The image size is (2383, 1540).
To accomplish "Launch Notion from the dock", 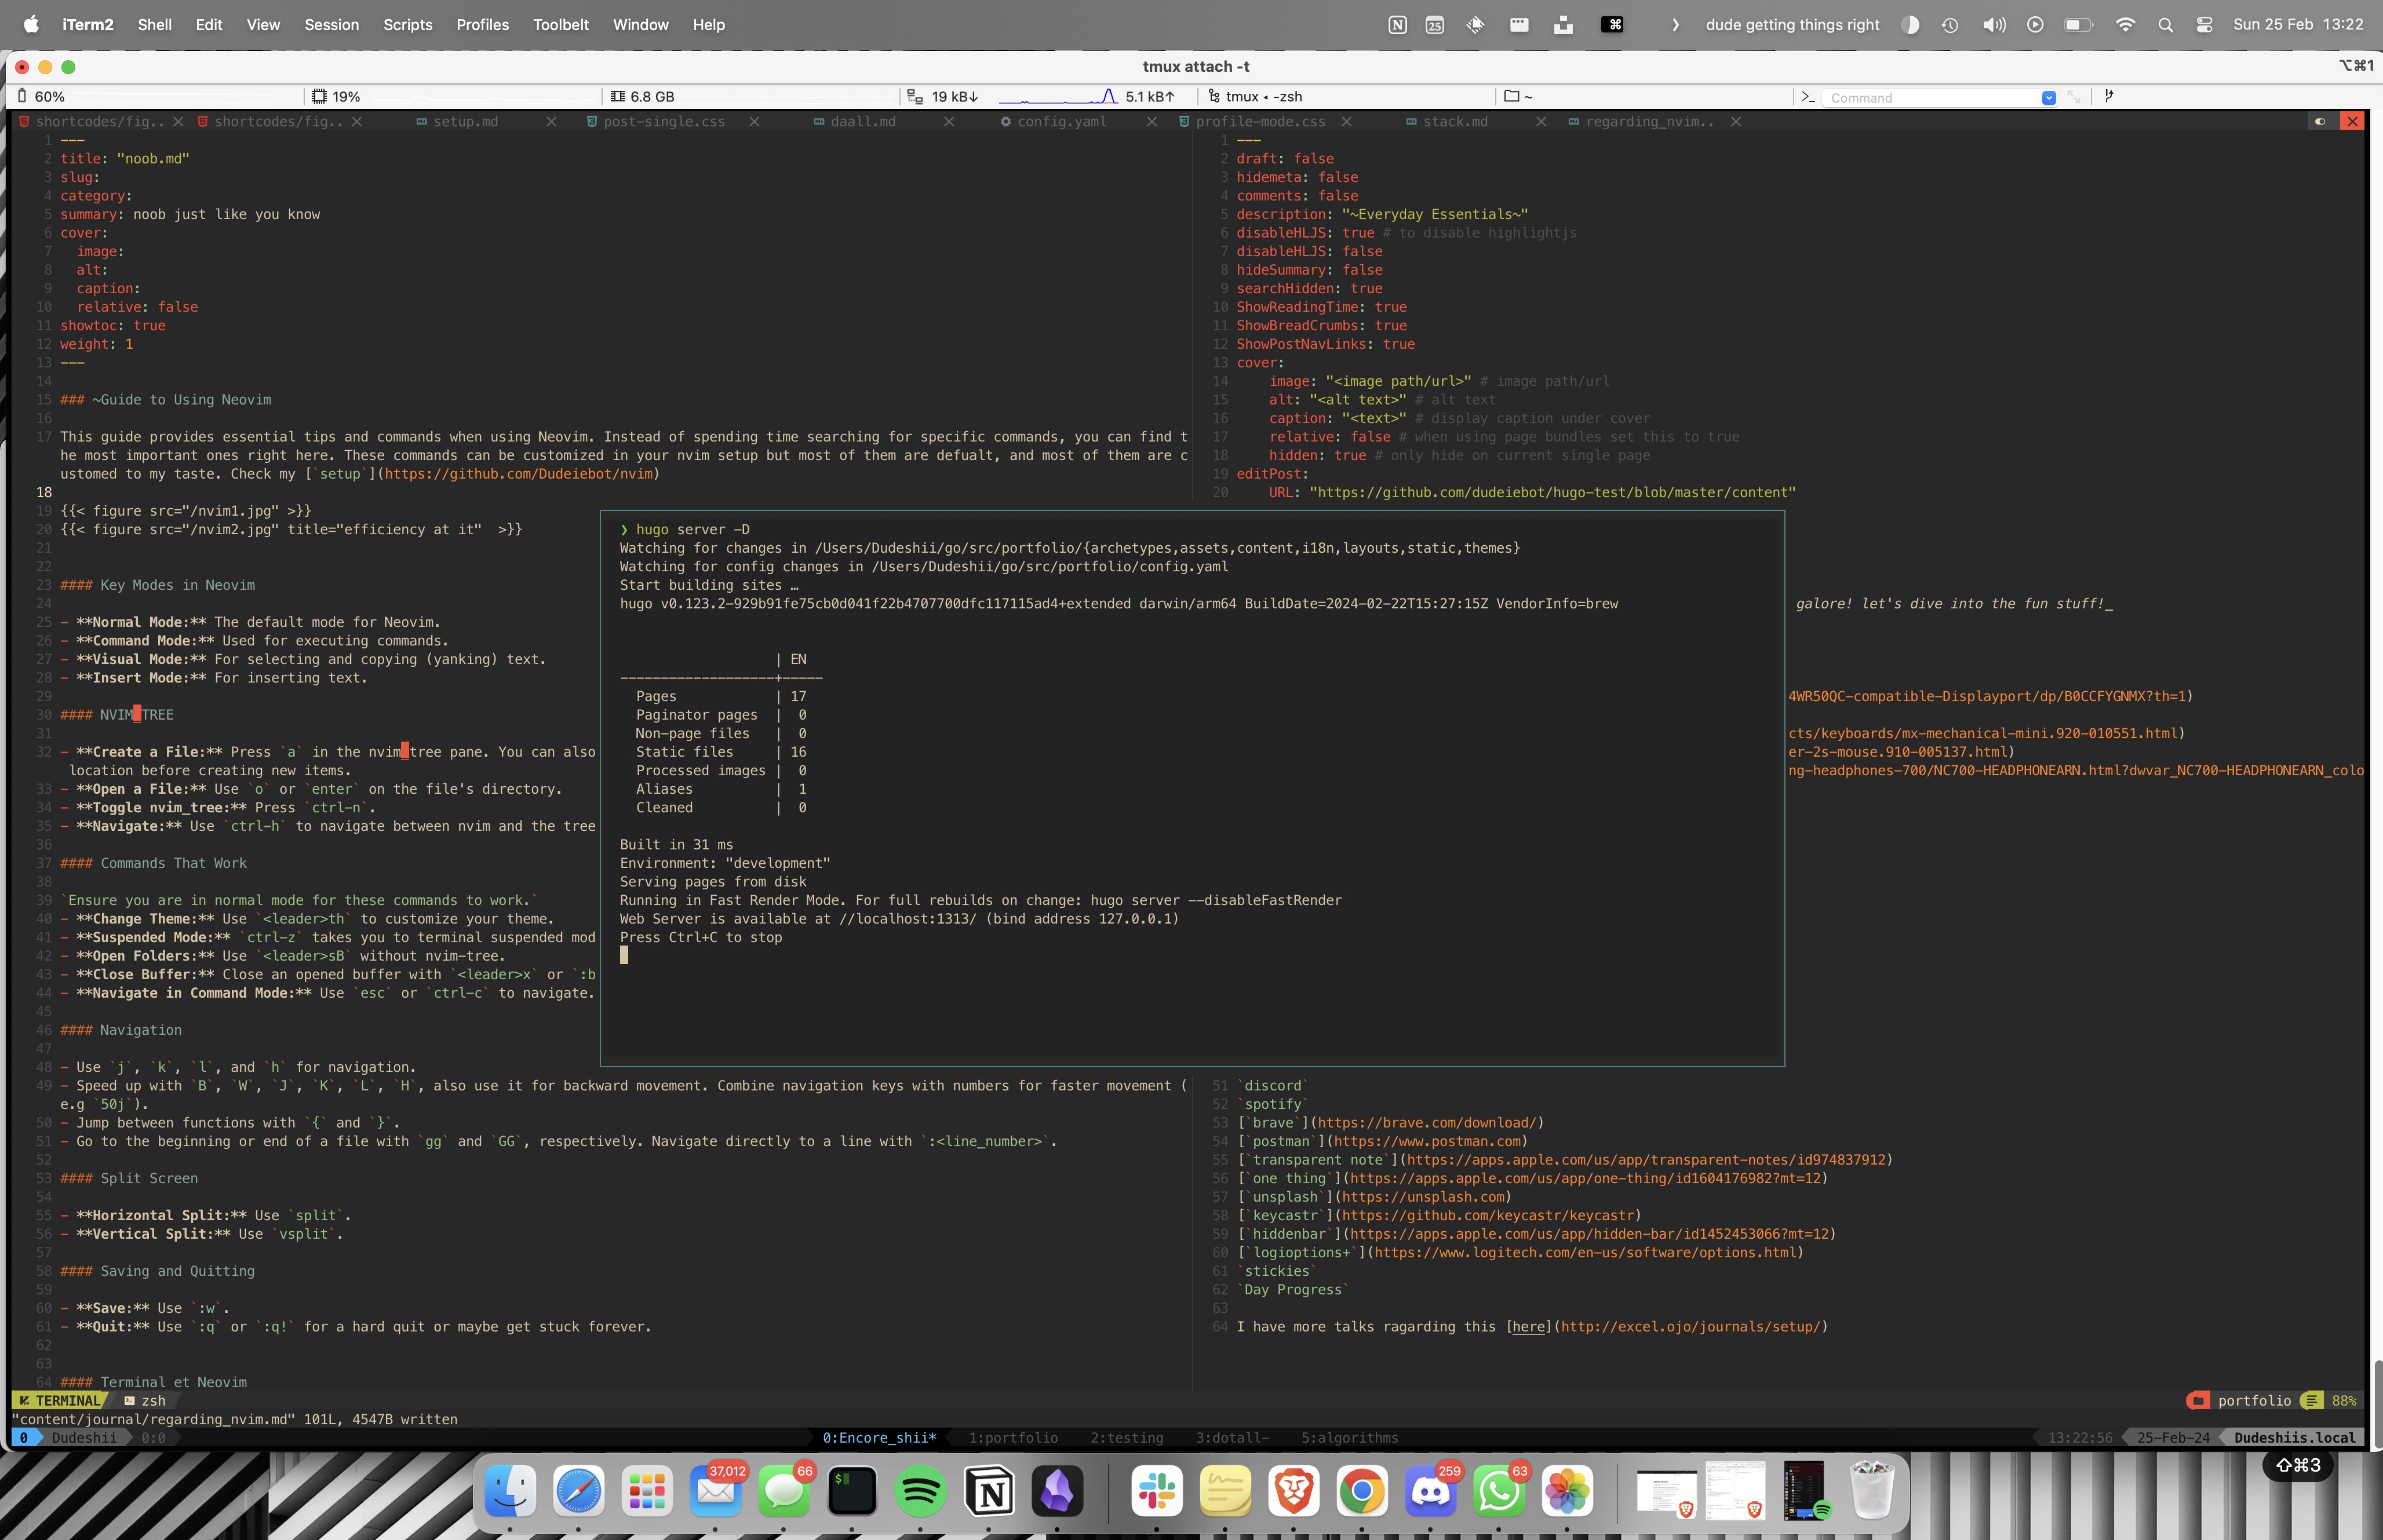I will tap(989, 1491).
